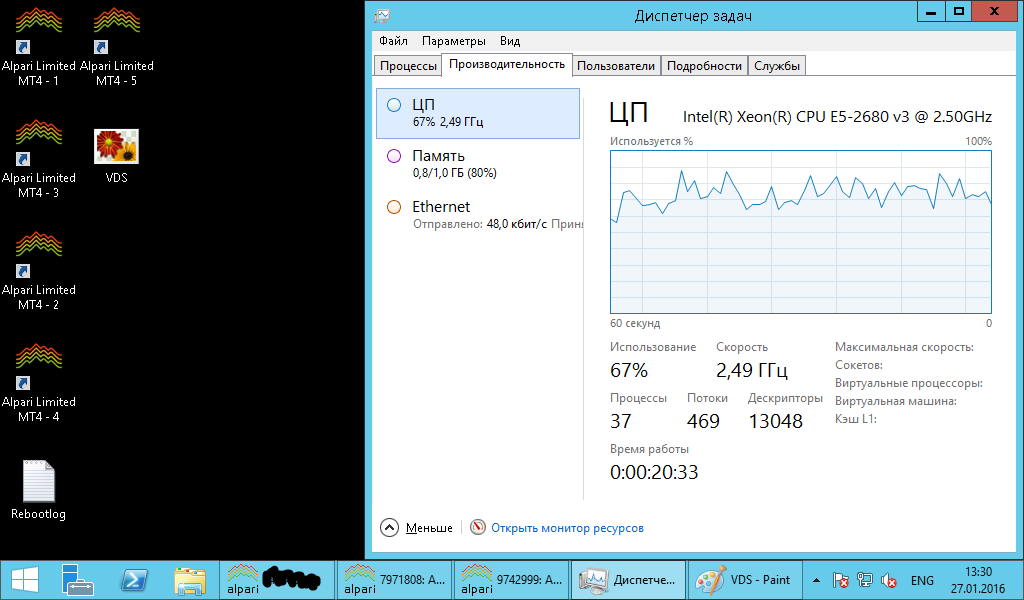Click the resource monitor icon
Image resolution: width=1024 pixels, height=600 pixels.
(x=478, y=527)
